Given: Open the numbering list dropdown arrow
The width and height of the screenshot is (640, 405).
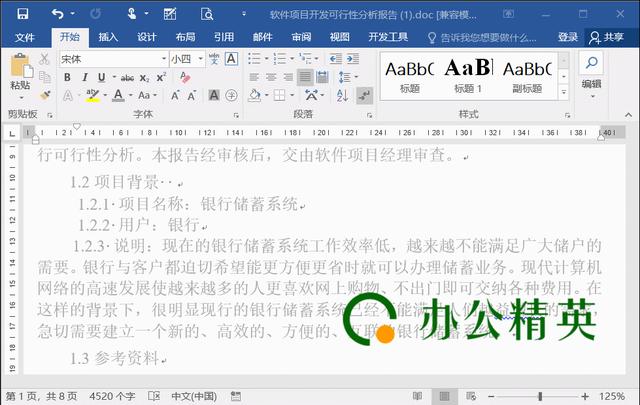Looking at the screenshot, I should 292,59.
